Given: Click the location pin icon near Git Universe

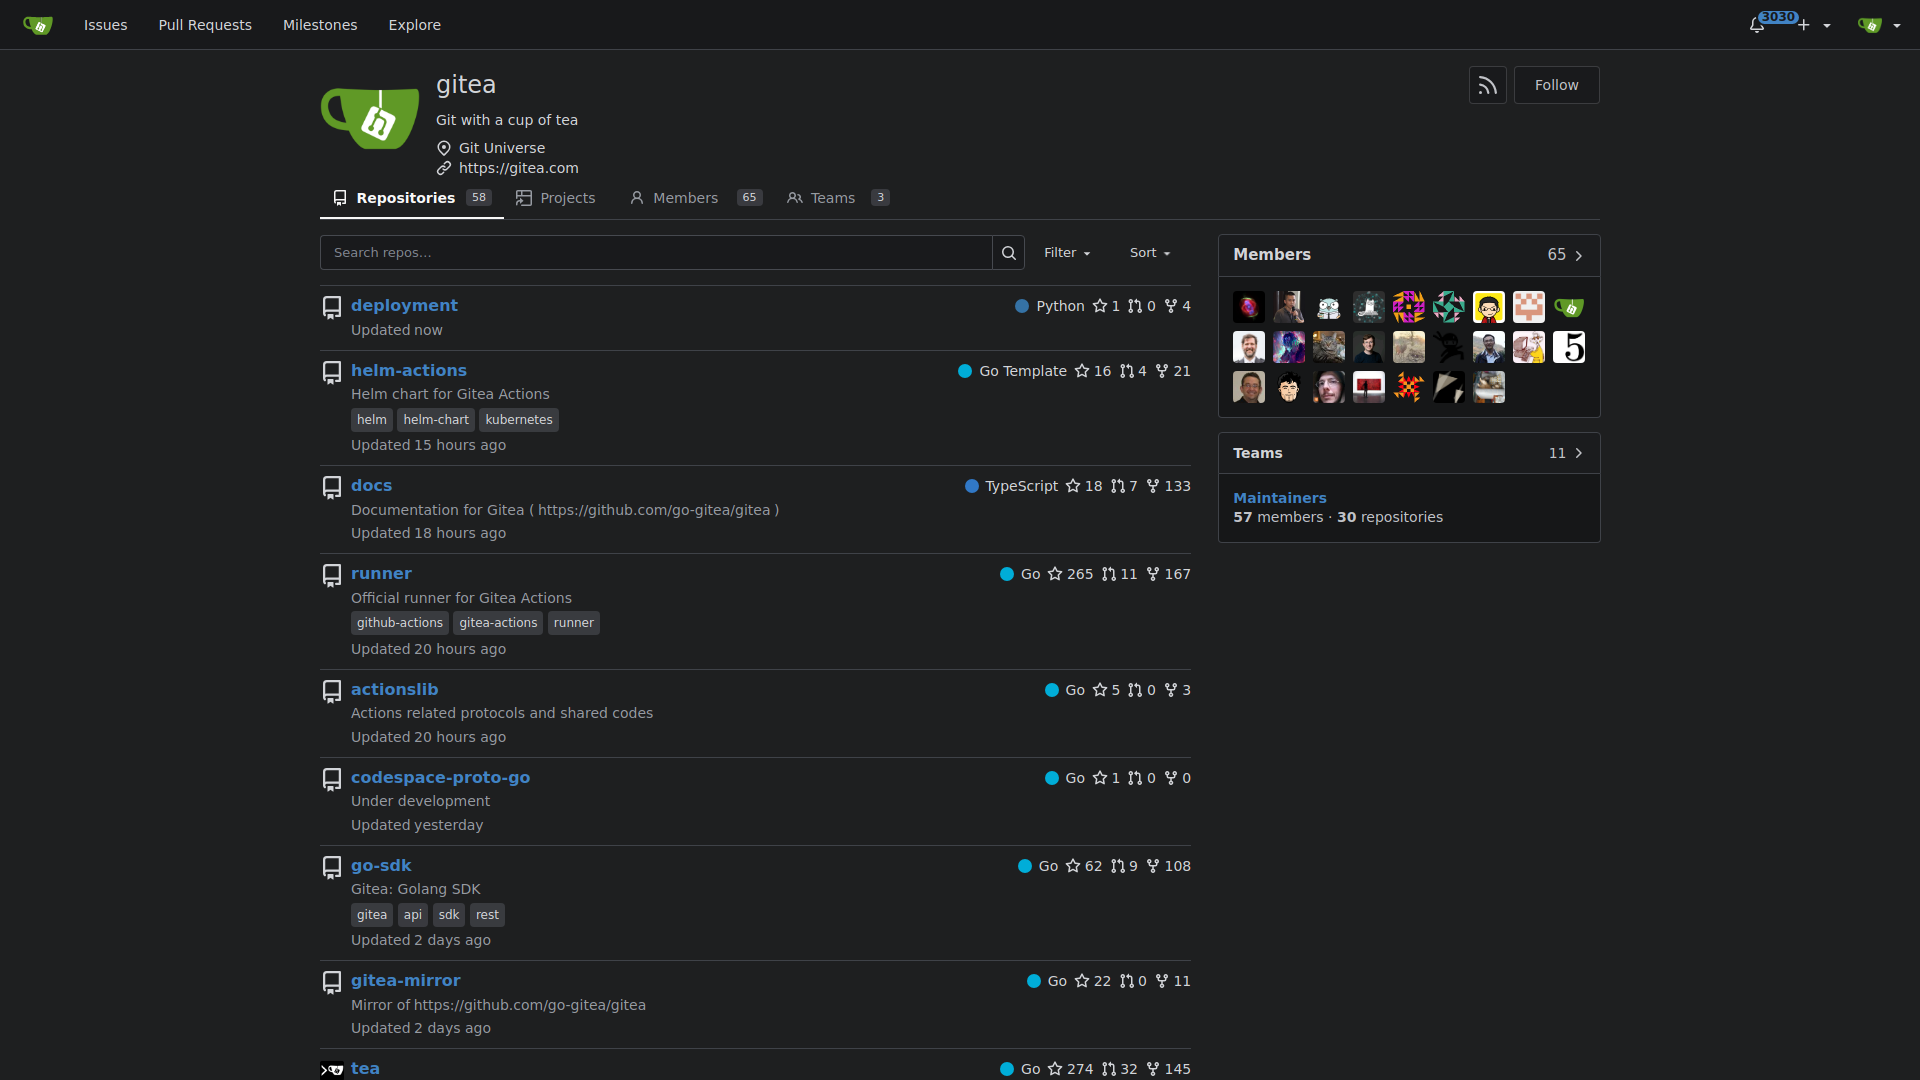Looking at the screenshot, I should [x=444, y=148].
